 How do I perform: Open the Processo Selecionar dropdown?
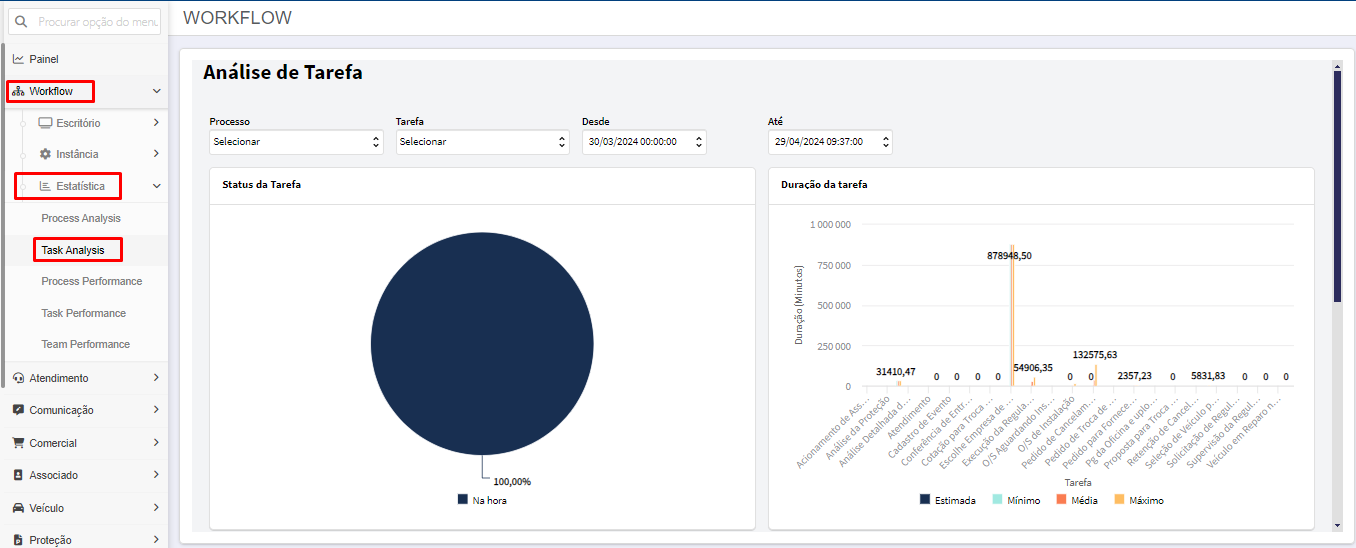[296, 142]
